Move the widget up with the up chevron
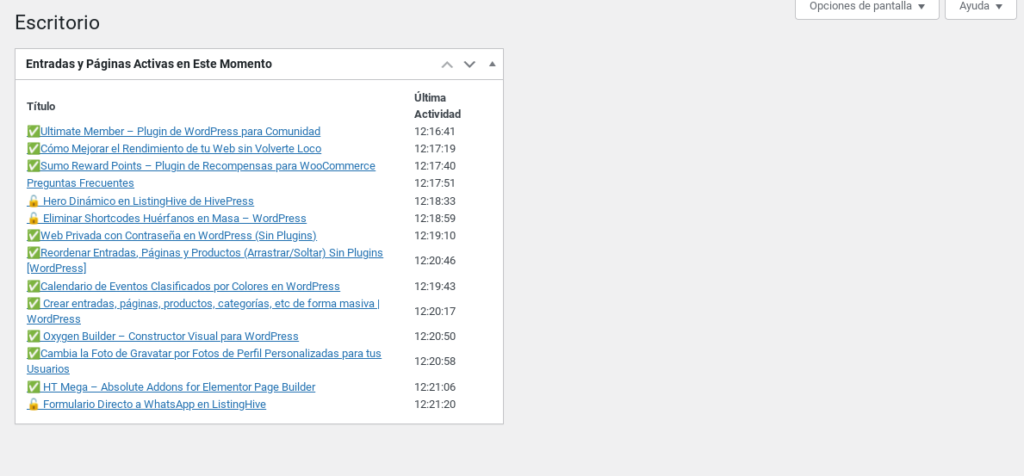This screenshot has width=1024, height=476. click(x=447, y=64)
